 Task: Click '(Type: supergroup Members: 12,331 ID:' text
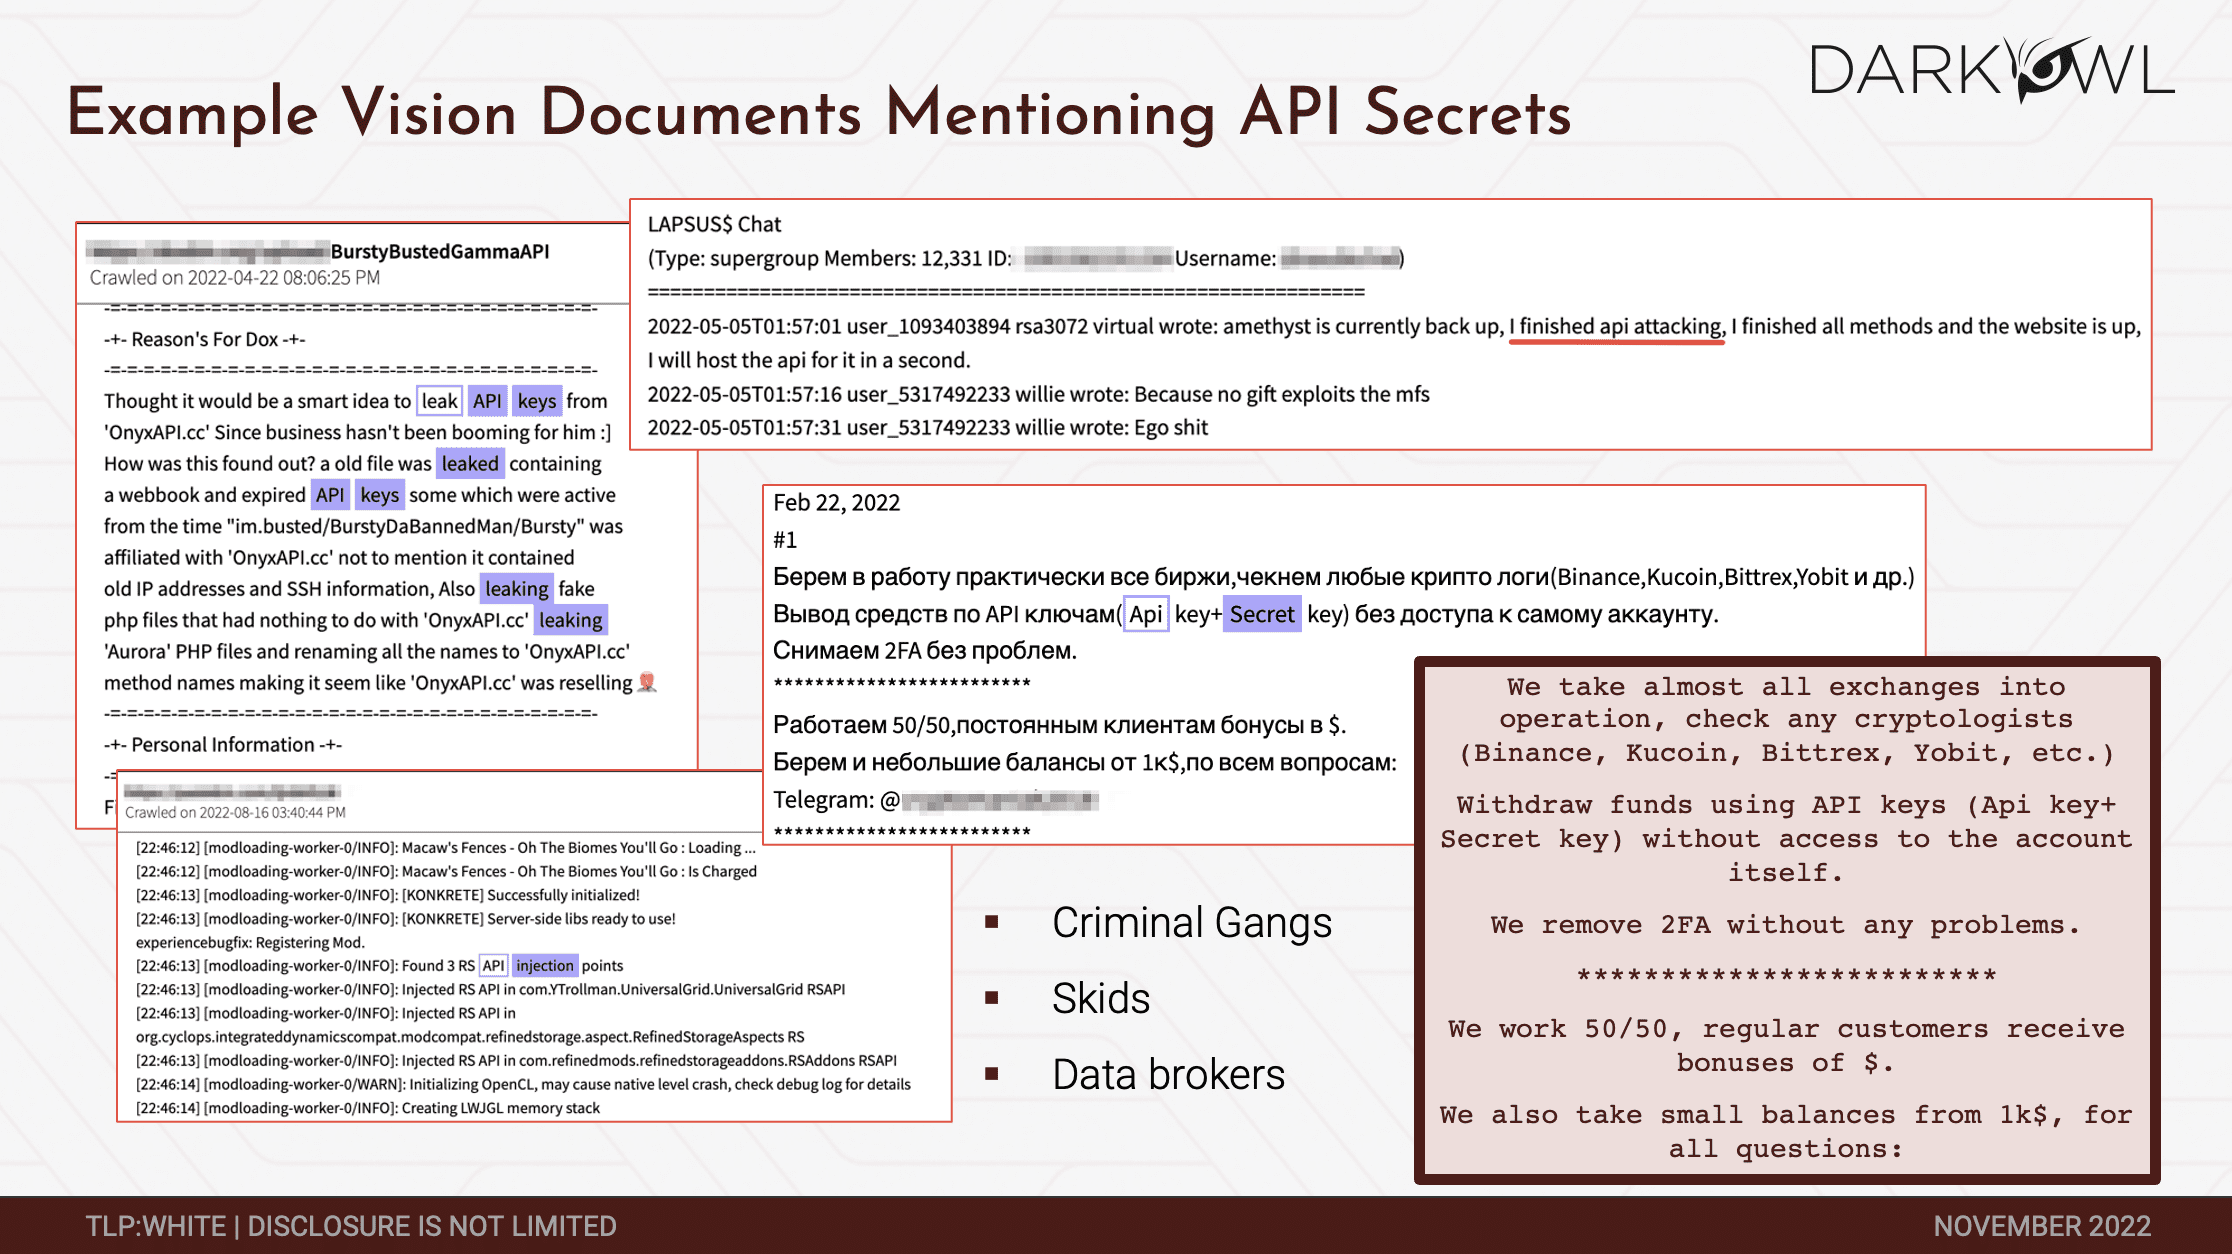829,259
